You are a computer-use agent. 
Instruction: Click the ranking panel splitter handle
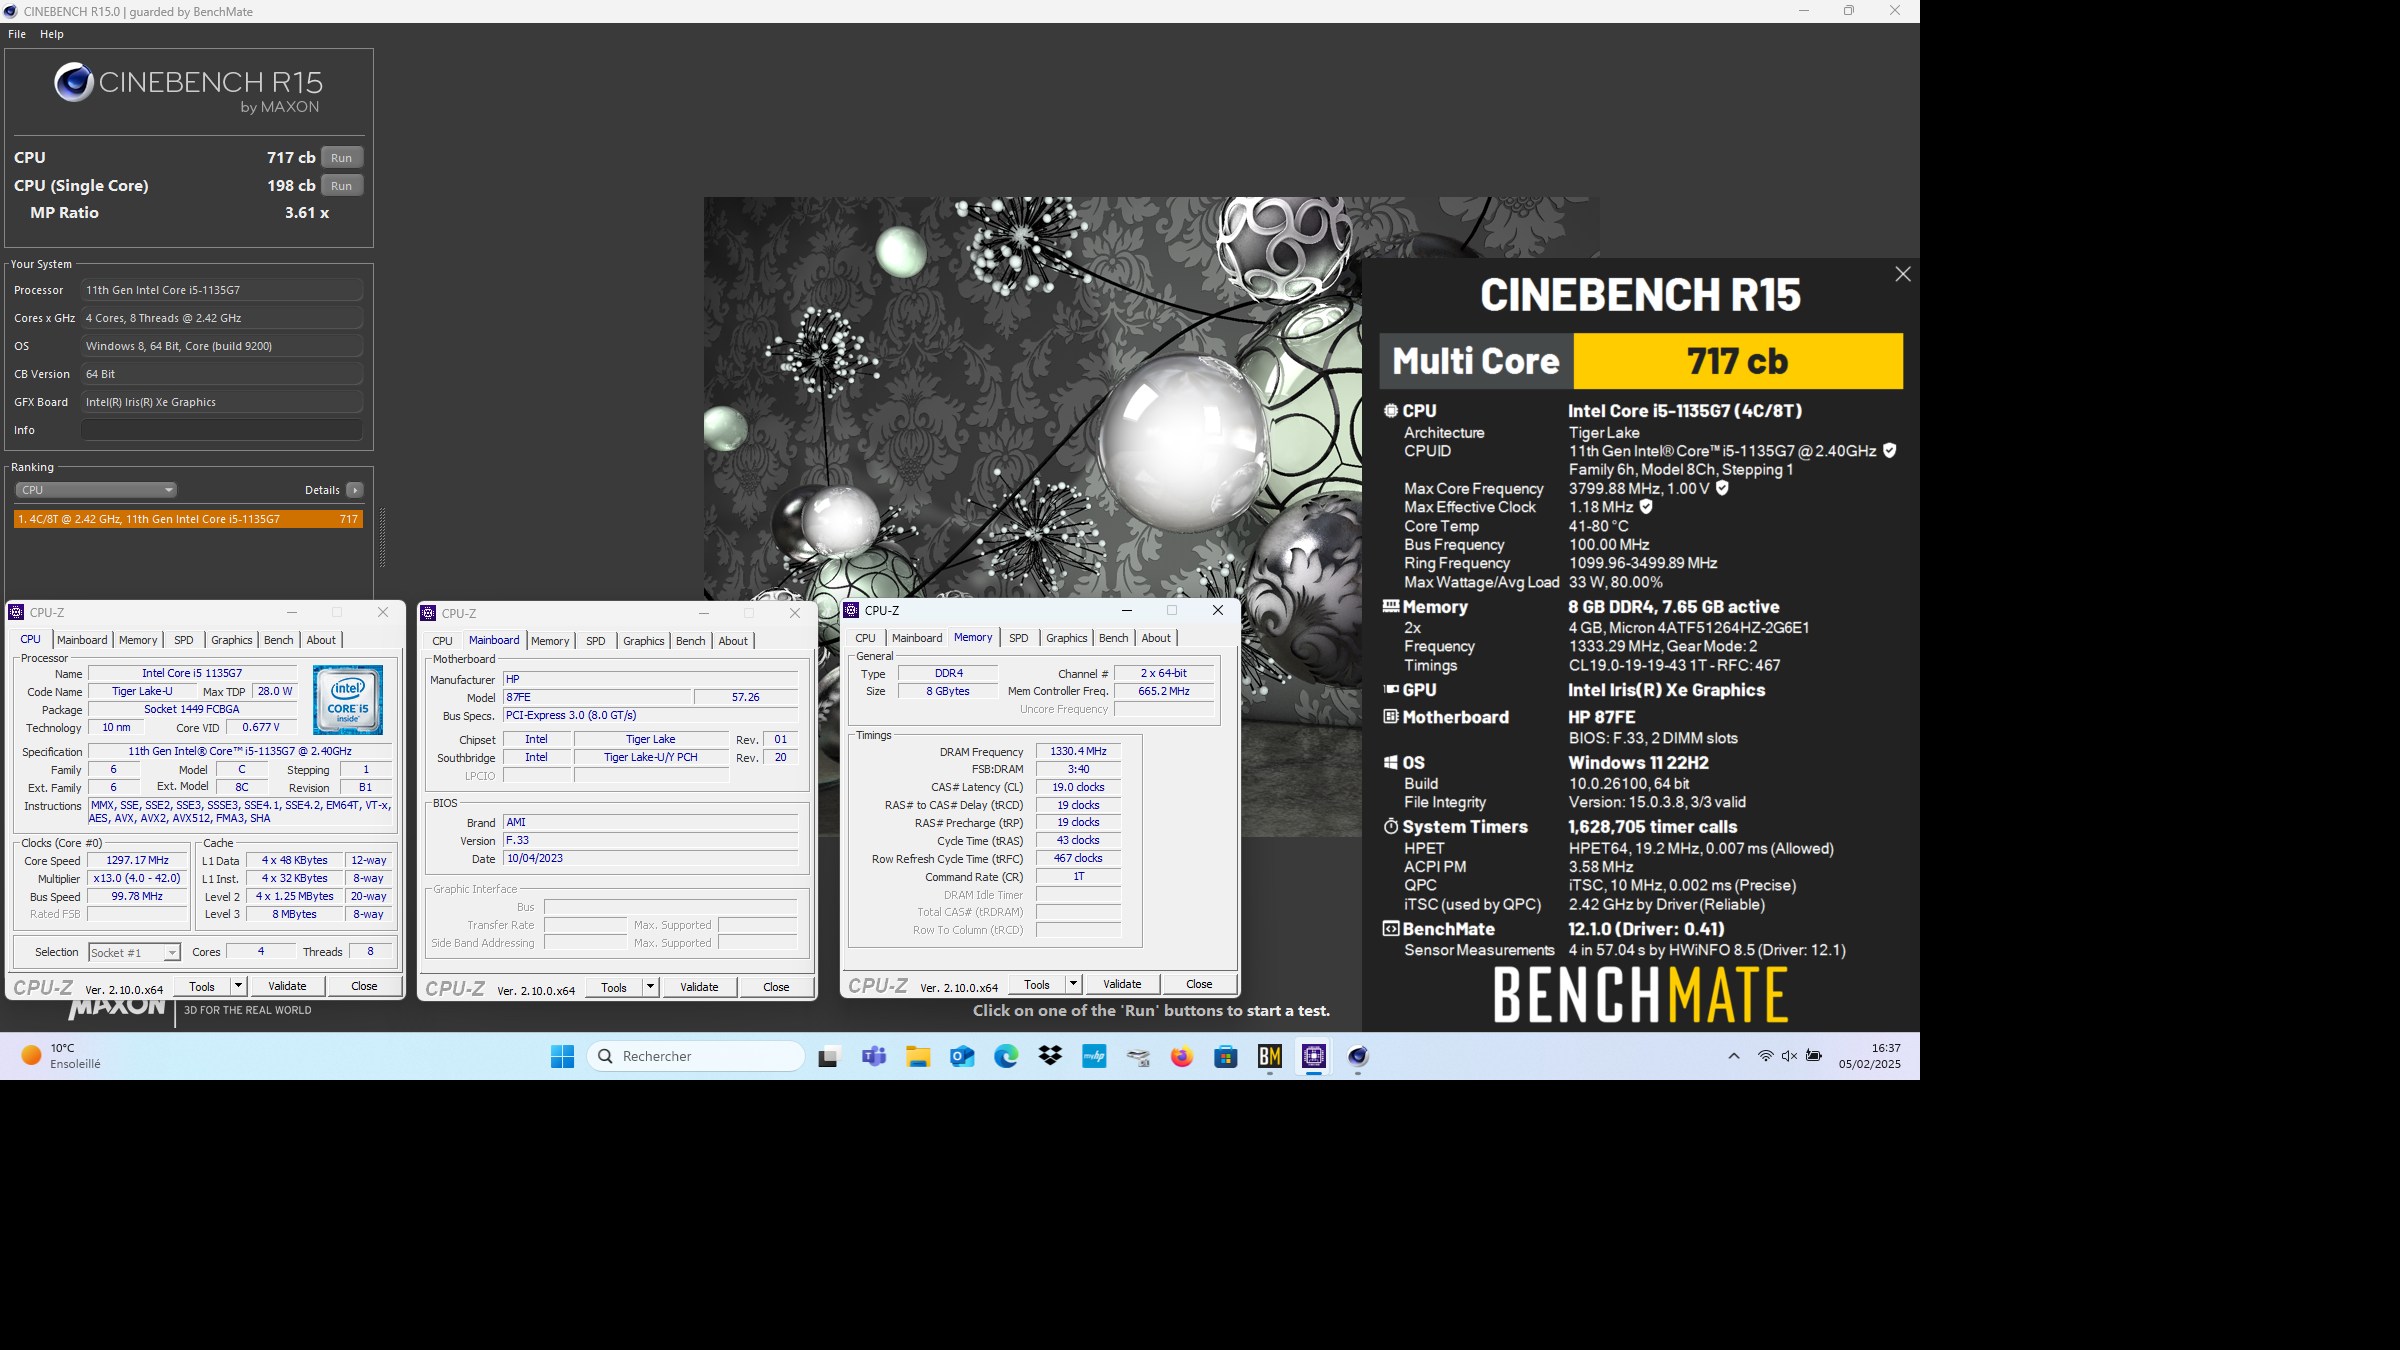coord(382,538)
